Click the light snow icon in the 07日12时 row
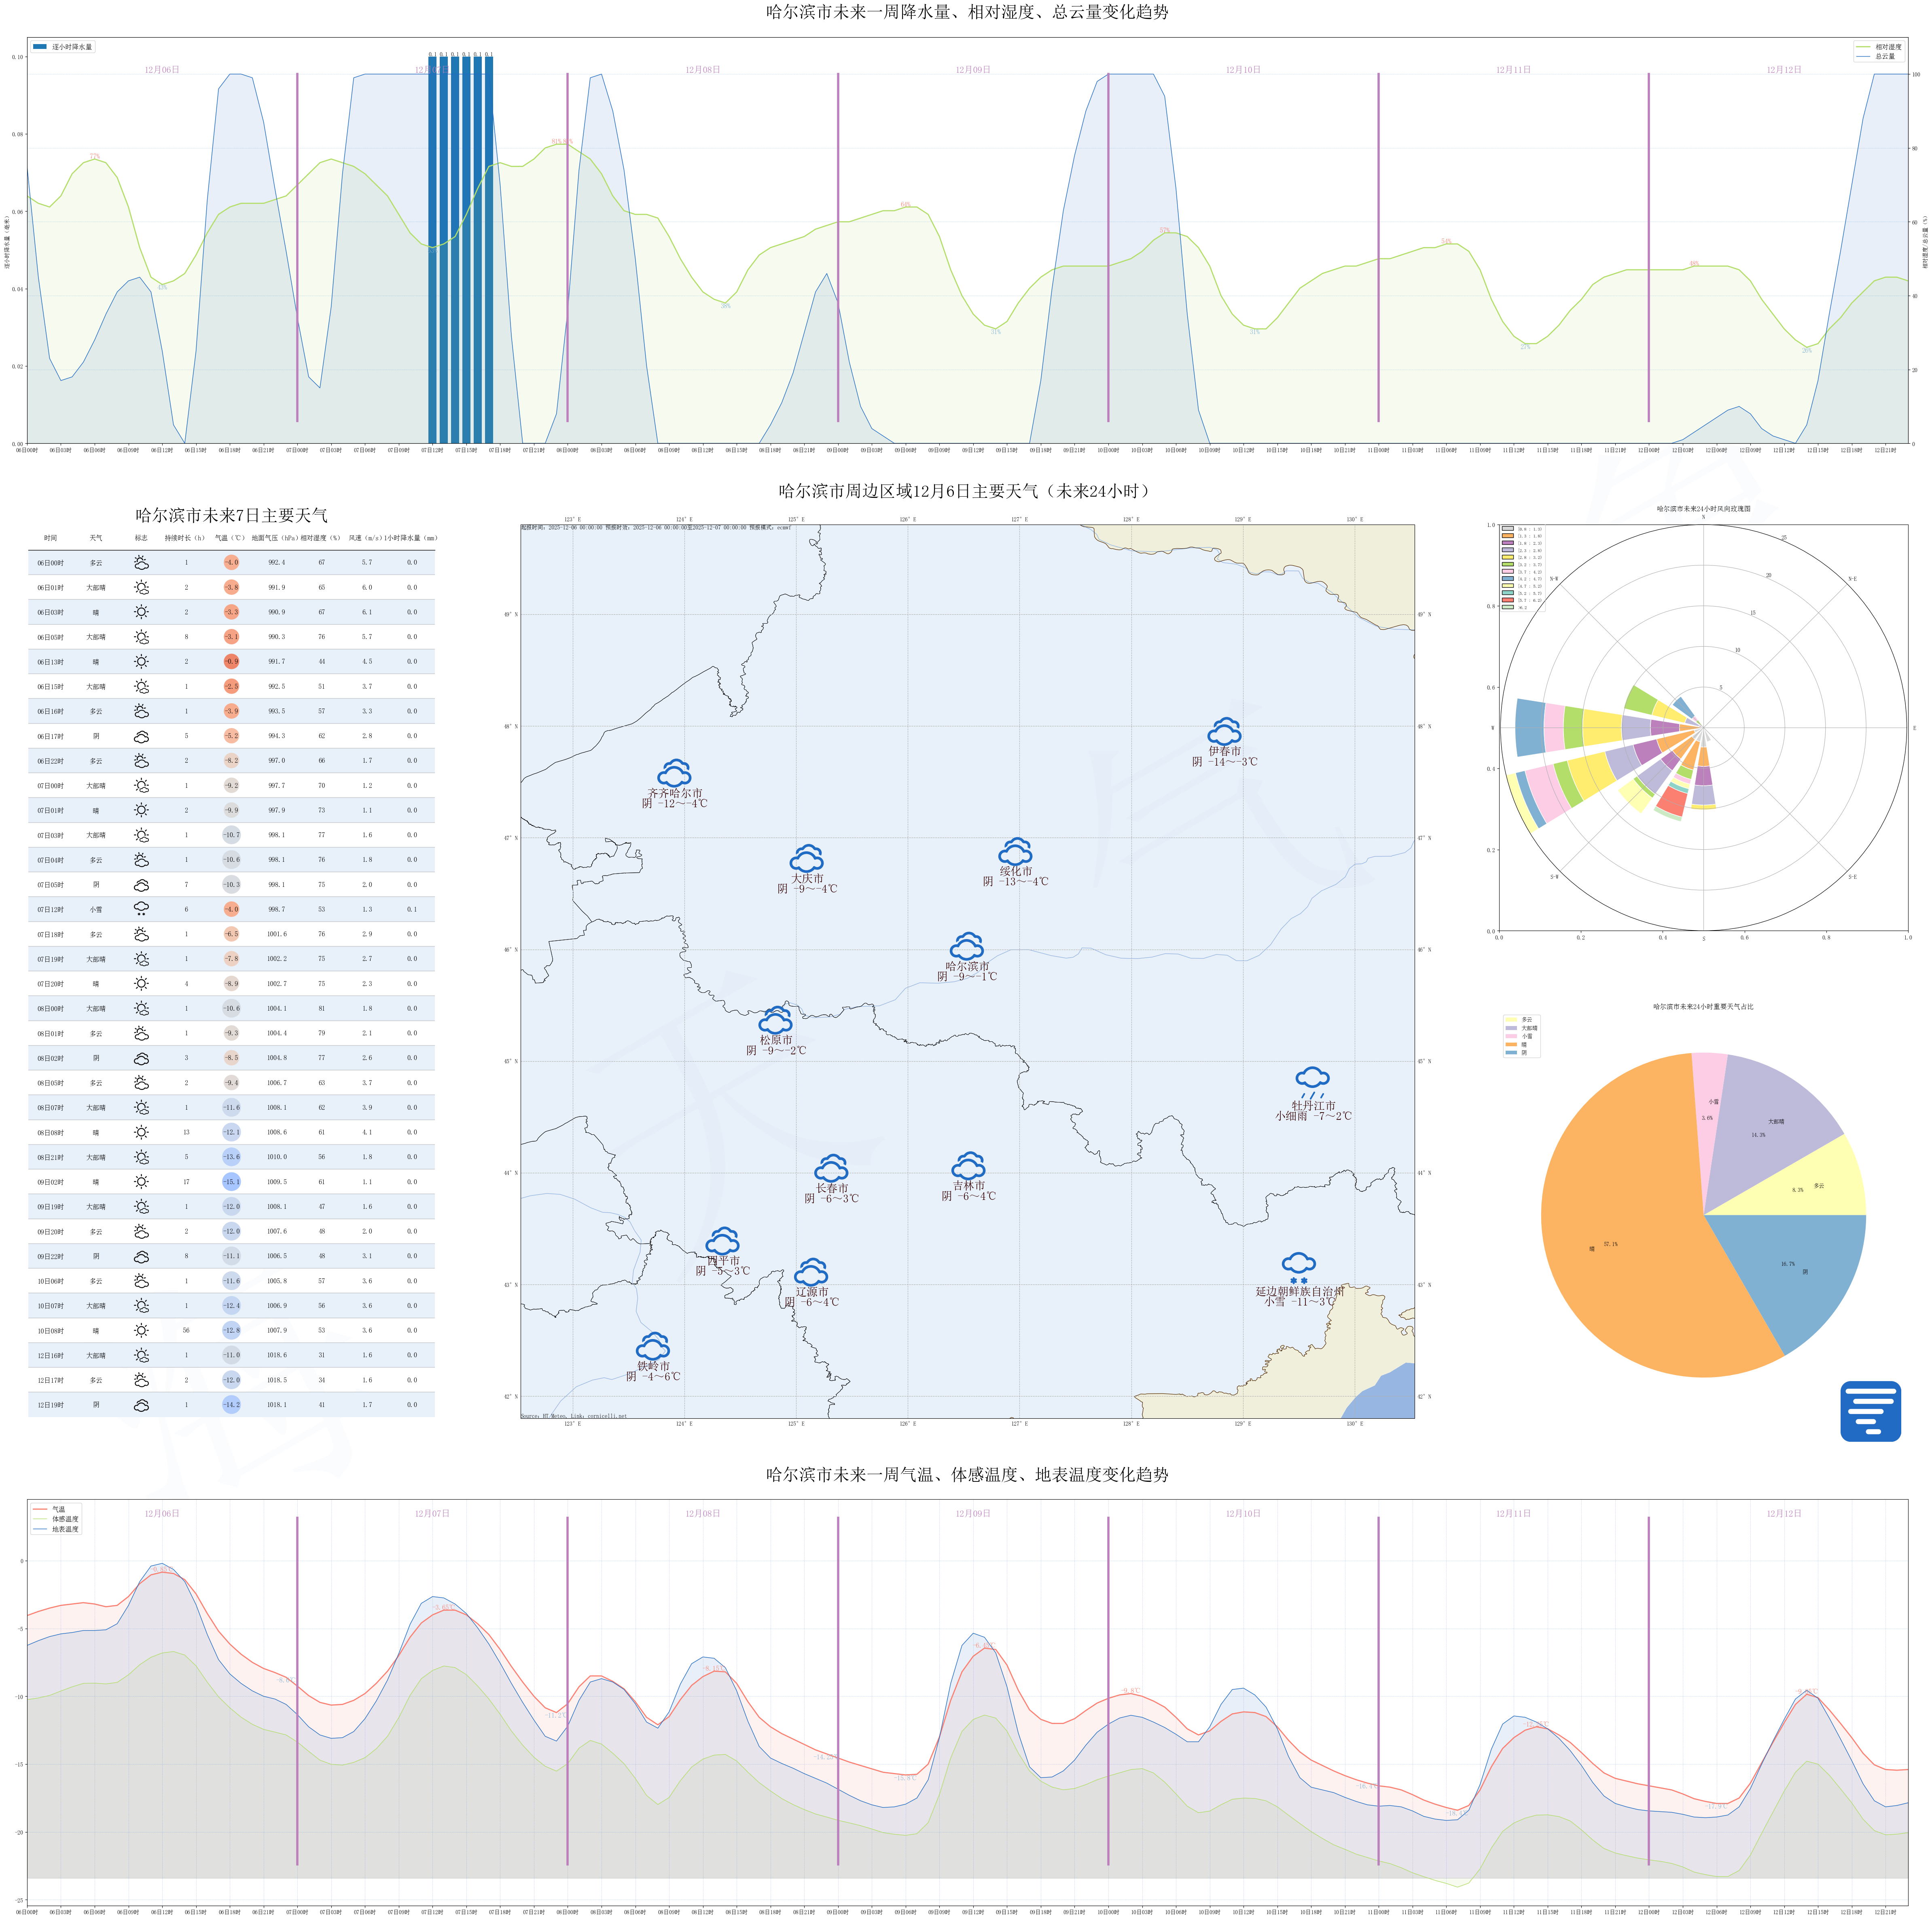Screen dimensions: 1932x1919 [x=141, y=909]
